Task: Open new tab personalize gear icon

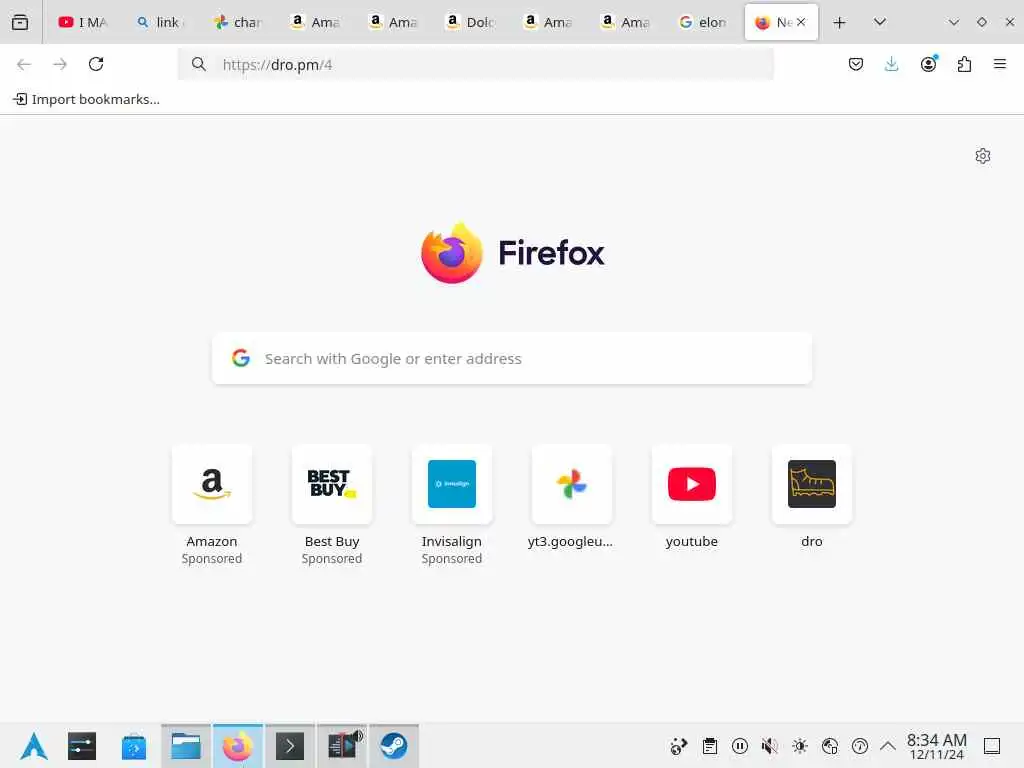Action: coord(983,156)
